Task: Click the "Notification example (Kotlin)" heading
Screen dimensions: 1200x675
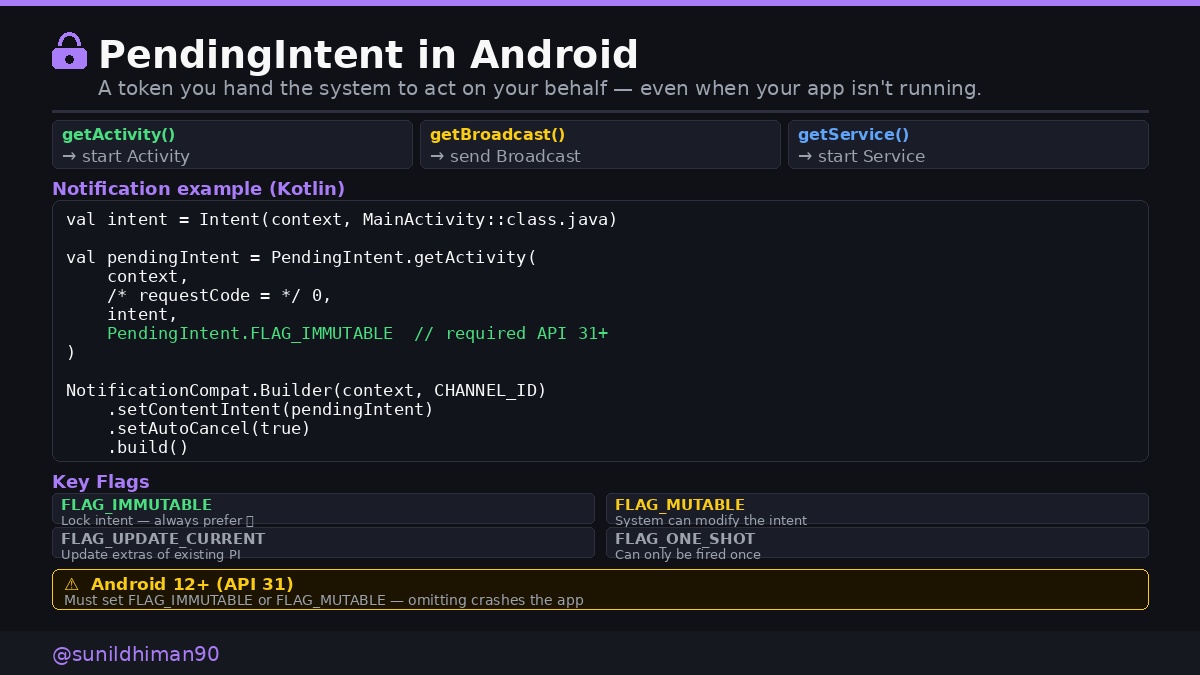Action: (x=198, y=189)
